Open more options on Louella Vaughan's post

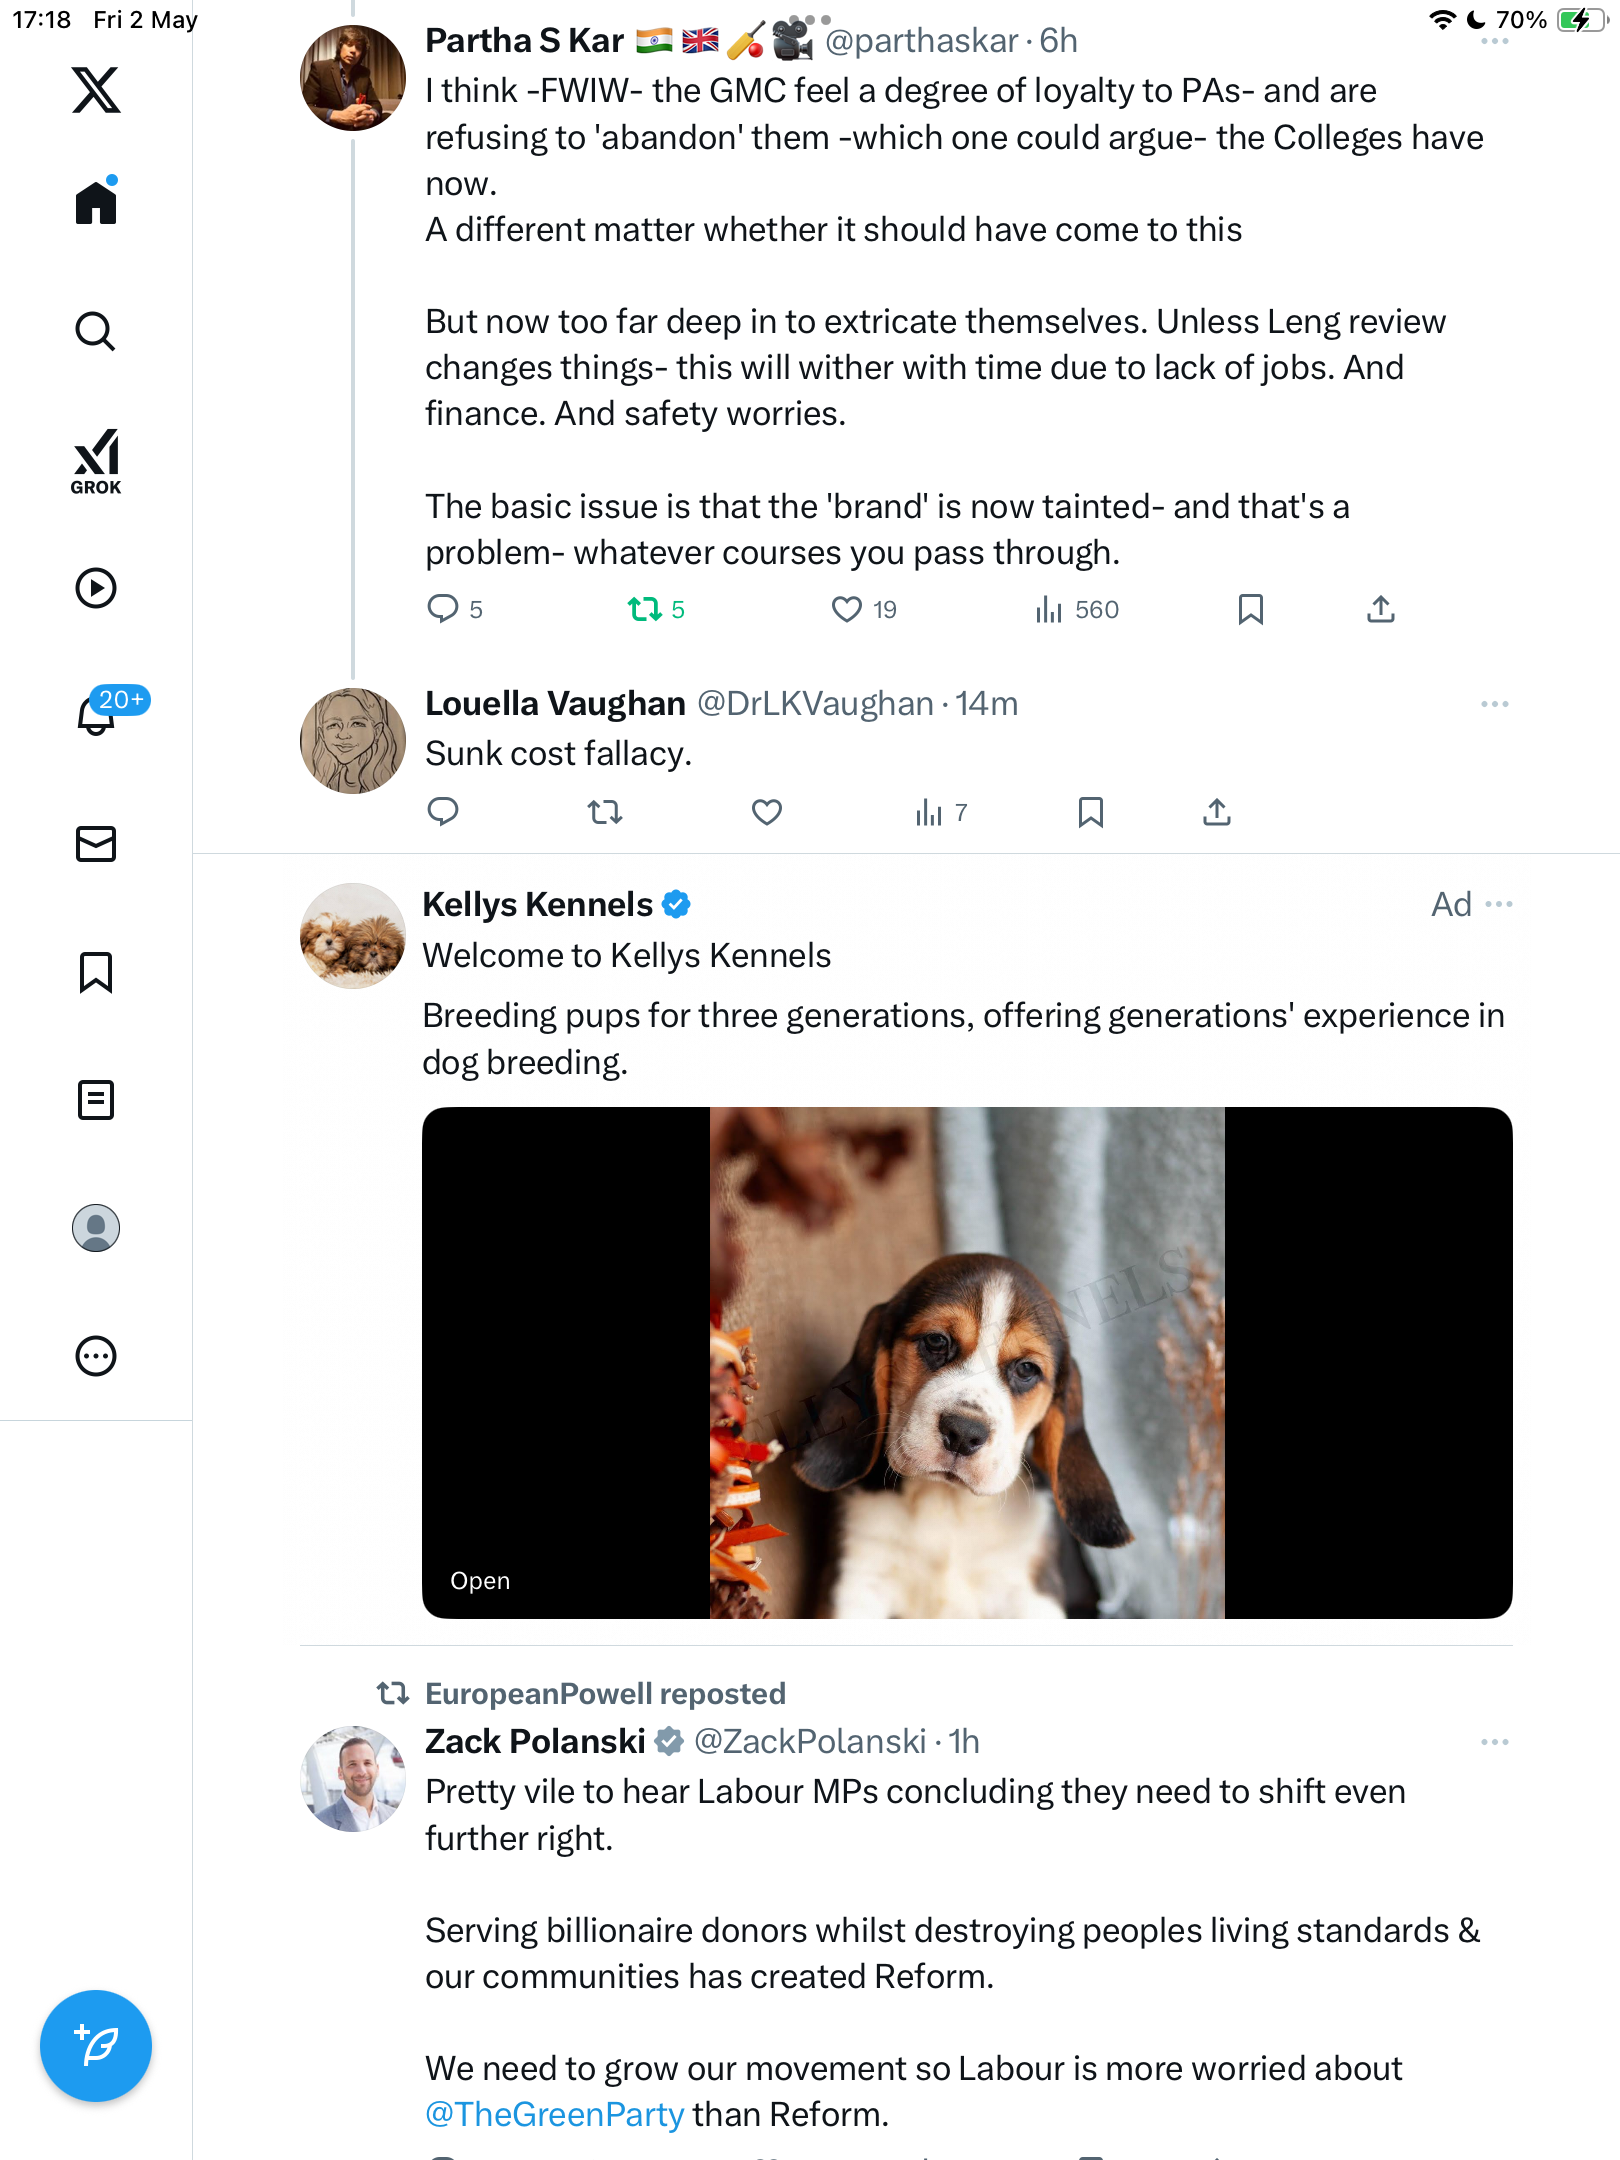point(1495,704)
